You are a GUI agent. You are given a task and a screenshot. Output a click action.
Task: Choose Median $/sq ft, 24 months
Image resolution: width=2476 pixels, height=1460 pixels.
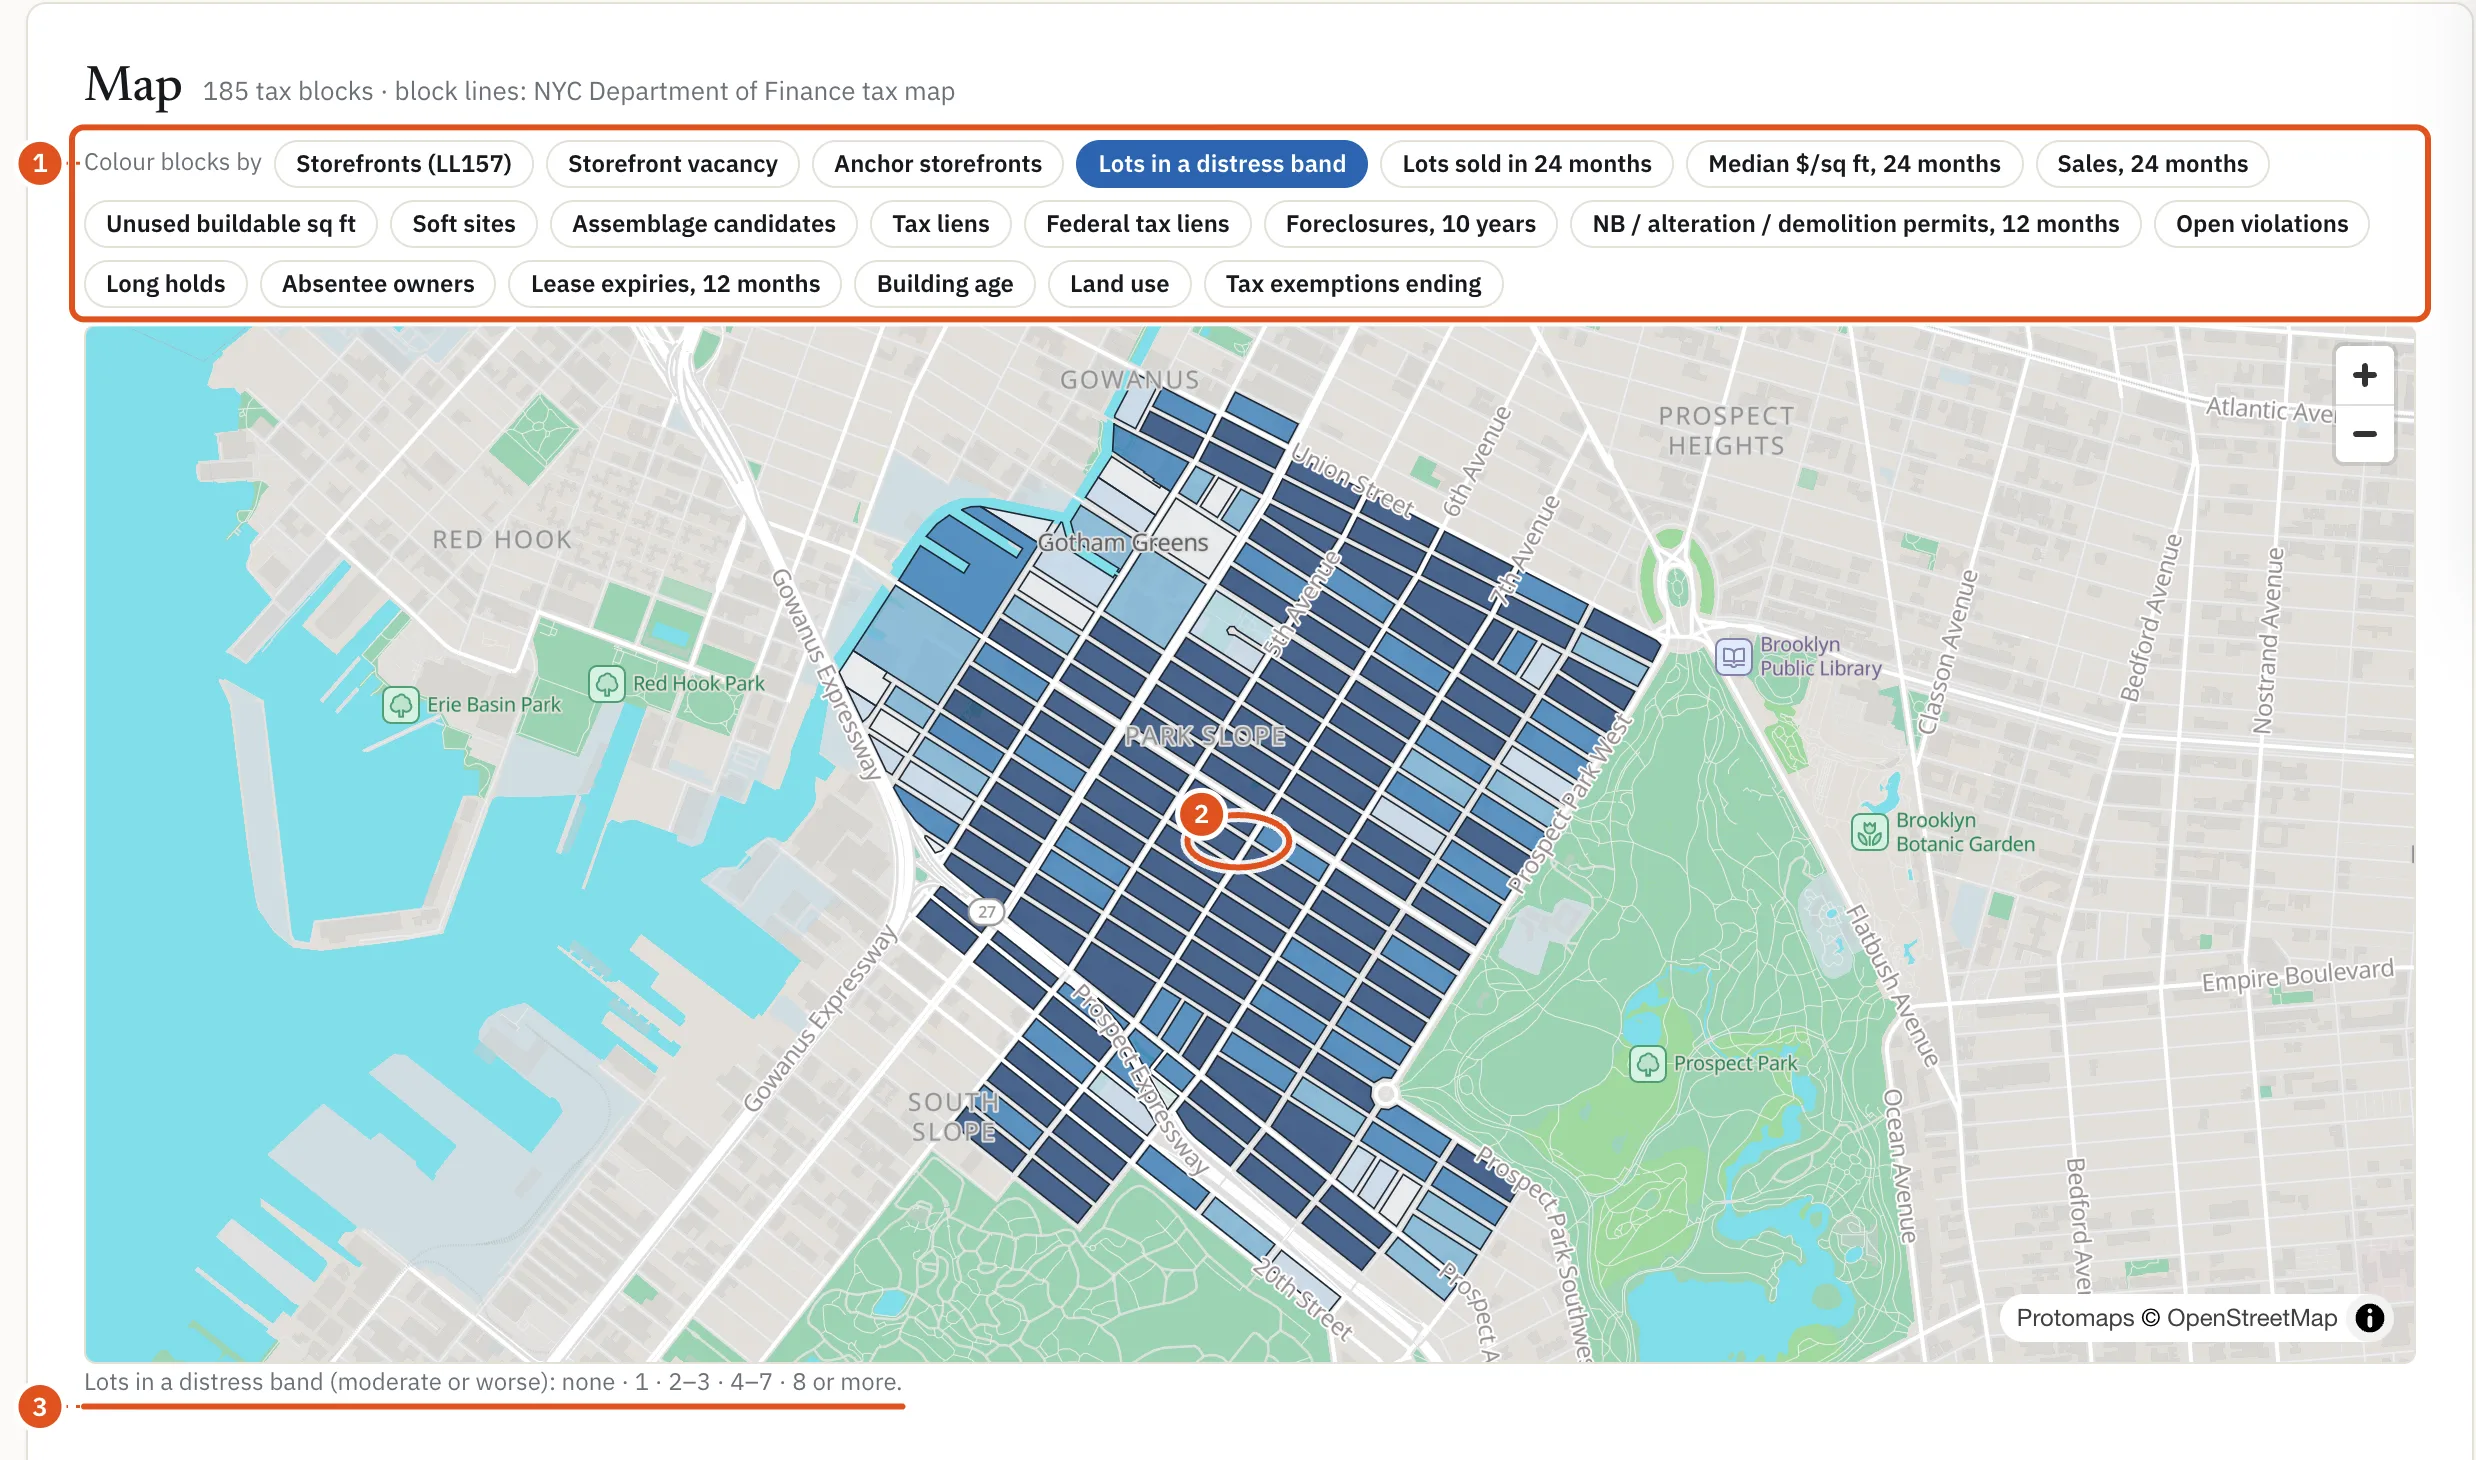1853,164
